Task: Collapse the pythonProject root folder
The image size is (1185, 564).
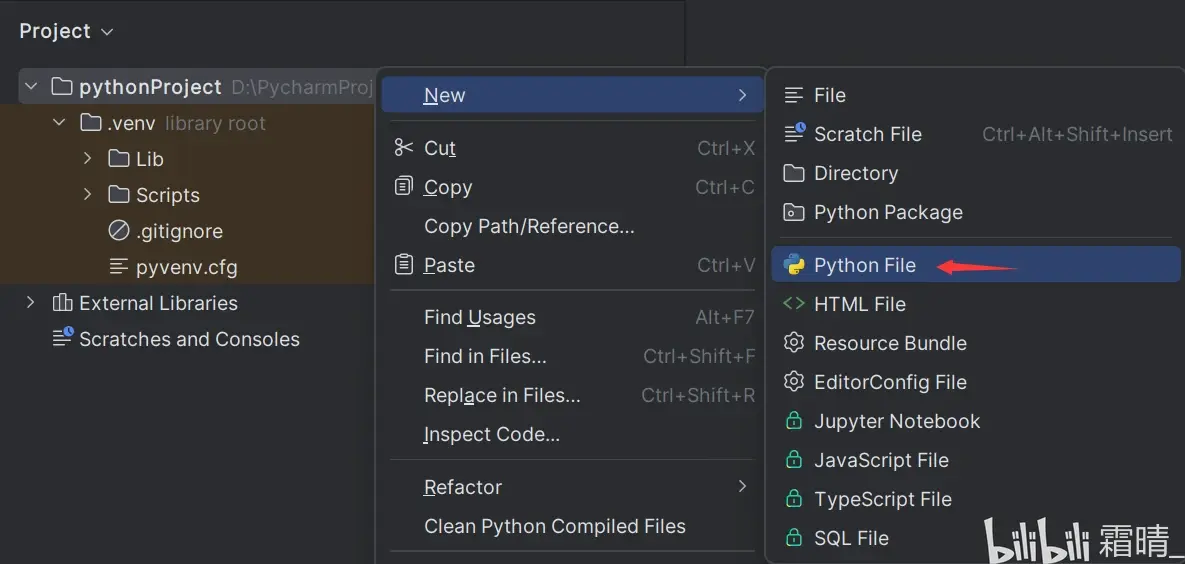Action: tap(33, 87)
